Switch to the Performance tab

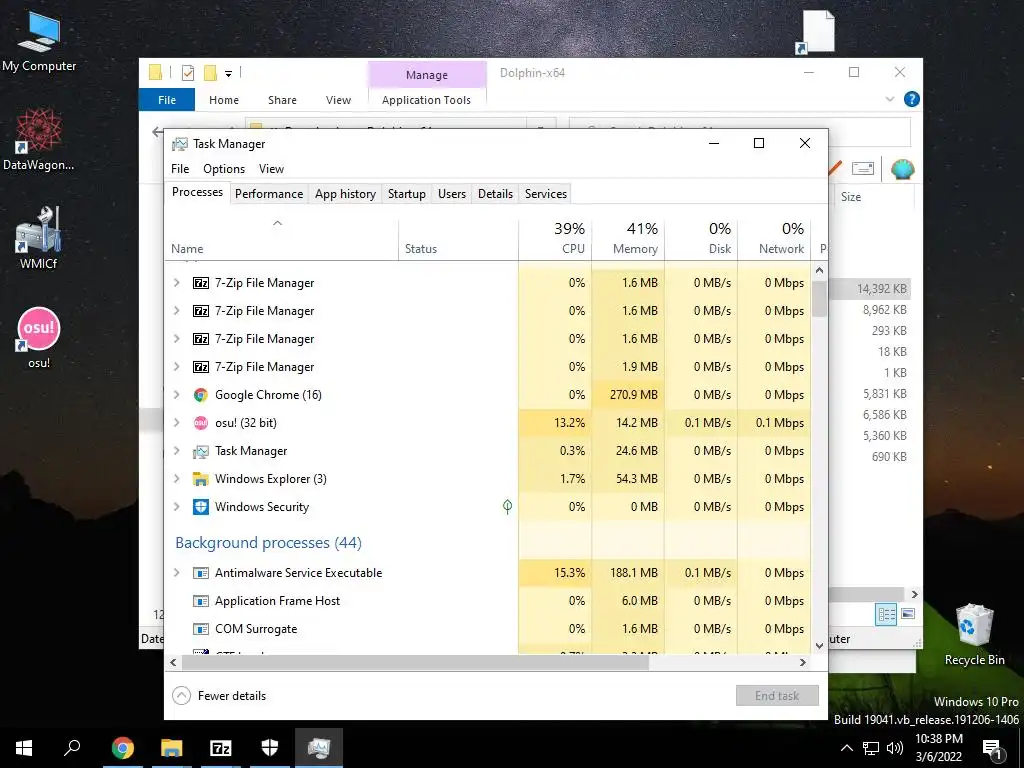point(269,194)
